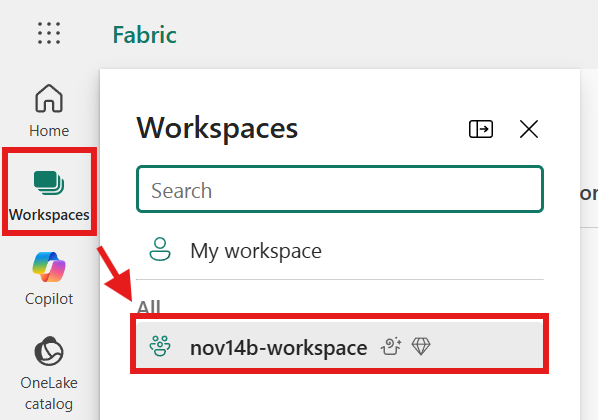Screen dimensions: 598x420
Task: Click the diamond capacity icon on nov14b-workspace
Action: point(421,346)
